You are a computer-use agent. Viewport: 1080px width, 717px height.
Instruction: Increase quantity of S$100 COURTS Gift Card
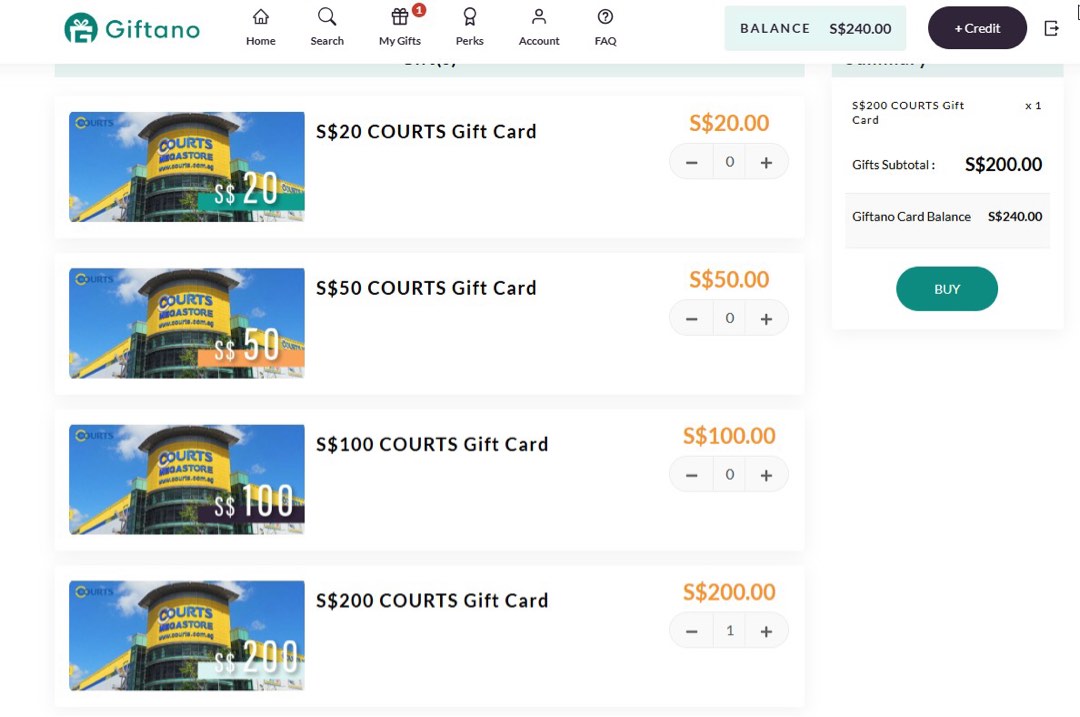click(x=766, y=474)
